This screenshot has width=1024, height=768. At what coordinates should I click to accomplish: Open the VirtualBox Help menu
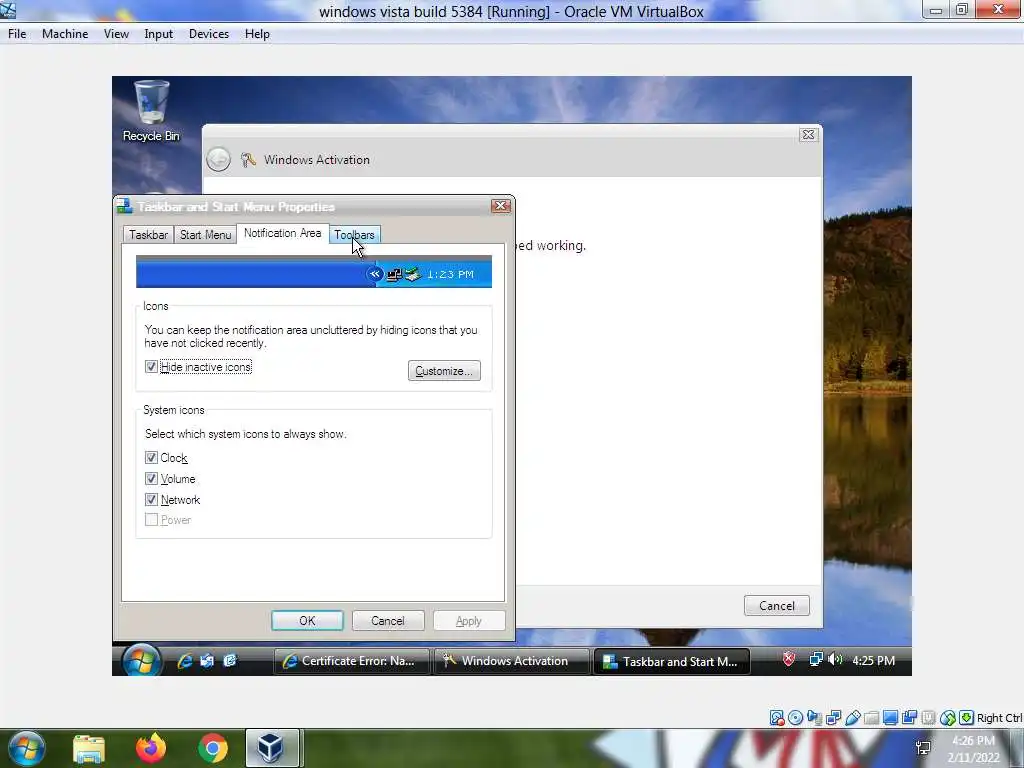pyautogui.click(x=257, y=34)
